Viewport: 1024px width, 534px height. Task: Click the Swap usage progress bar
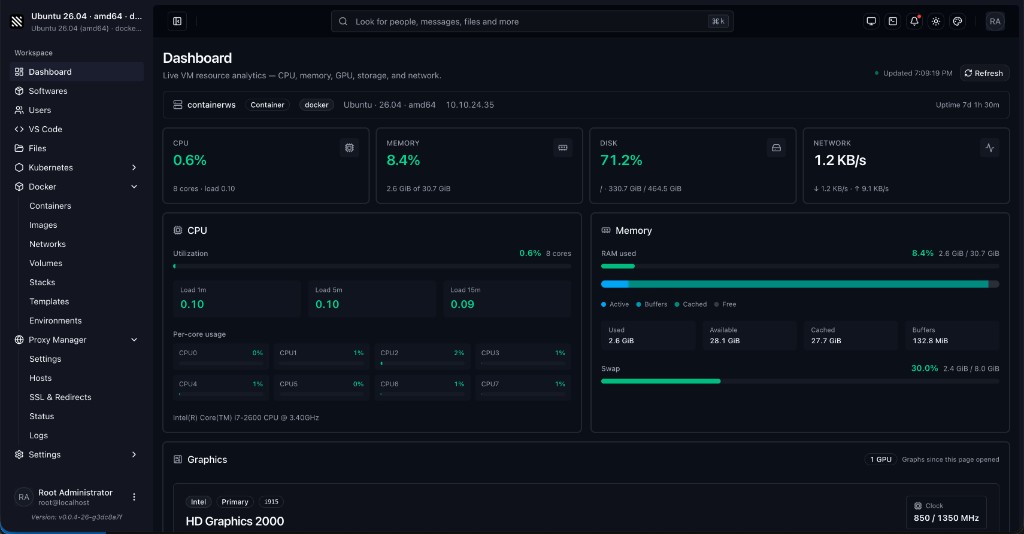pos(800,381)
